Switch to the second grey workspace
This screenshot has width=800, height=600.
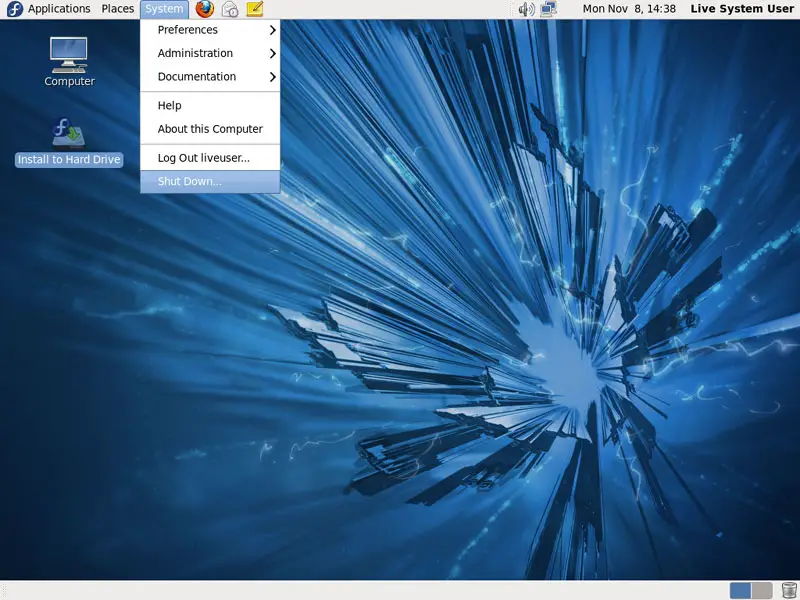tap(762, 591)
